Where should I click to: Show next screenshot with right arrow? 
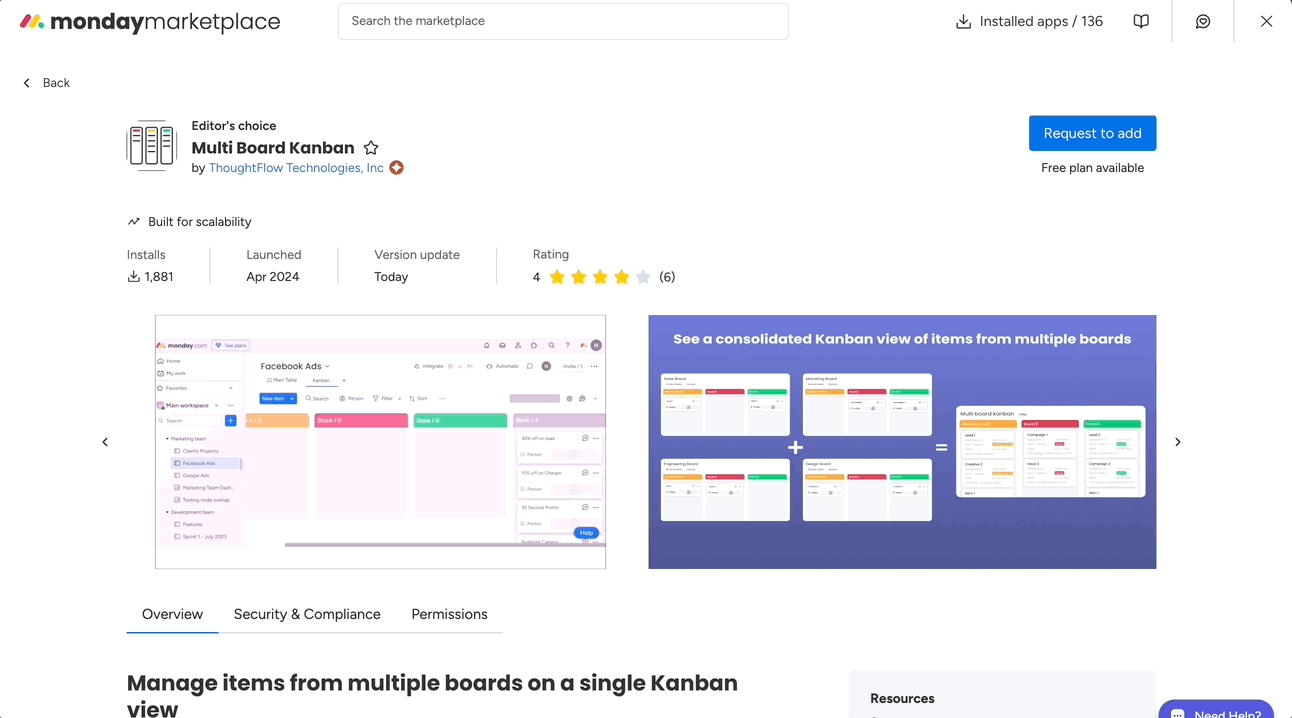pos(1178,442)
